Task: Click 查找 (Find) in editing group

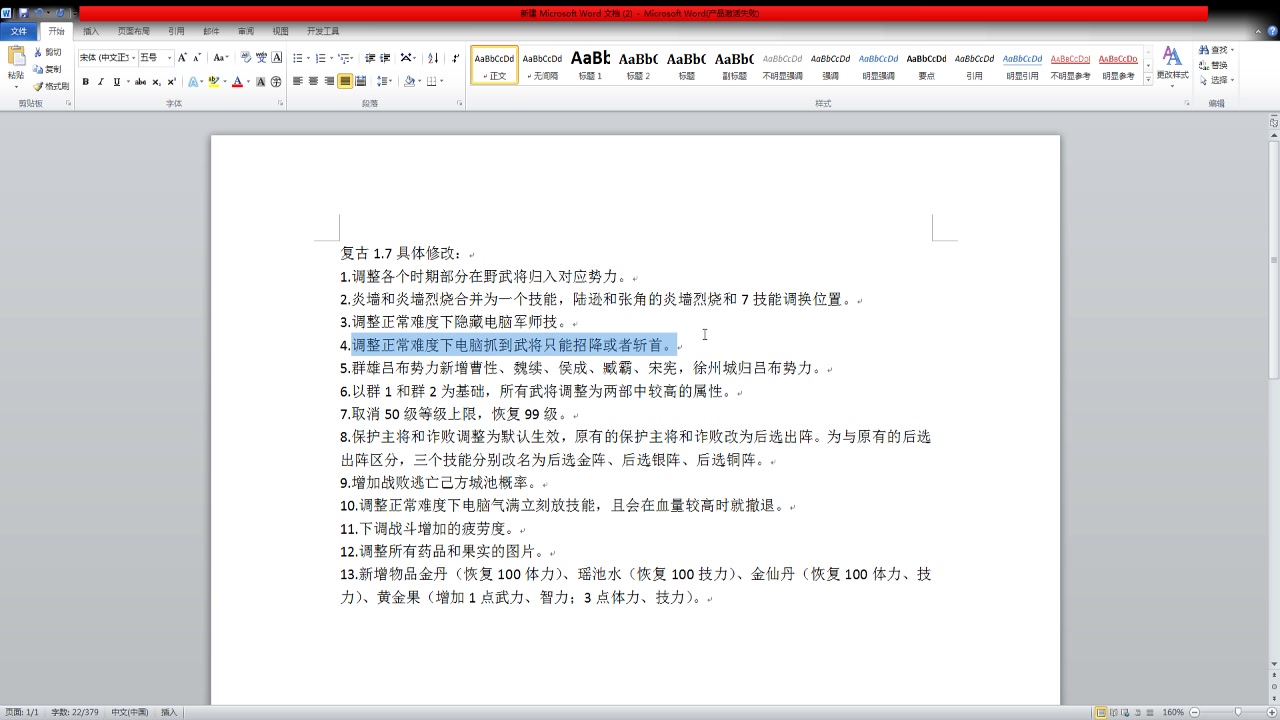Action: coord(1218,50)
